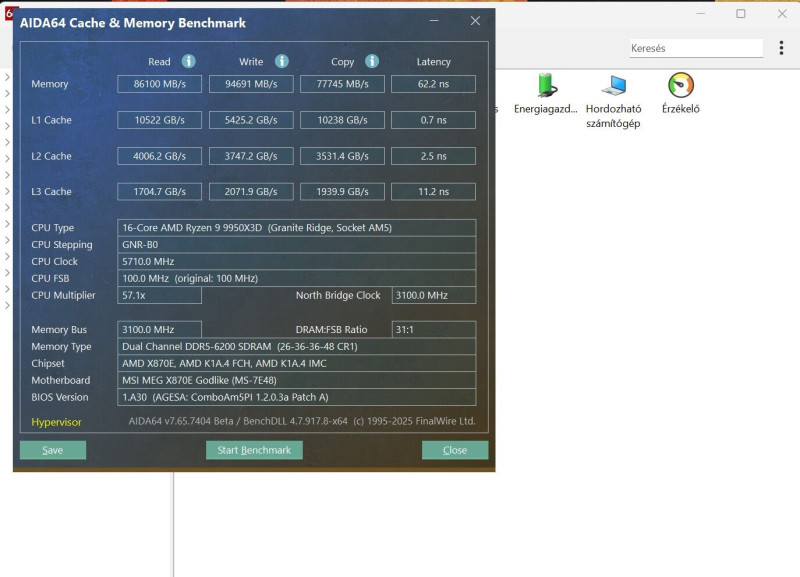Viewport: 800px width, 577px height.
Task: Click the dialog title AIDA64 Cache & Memory Benchmark
Action: [x=133, y=23]
